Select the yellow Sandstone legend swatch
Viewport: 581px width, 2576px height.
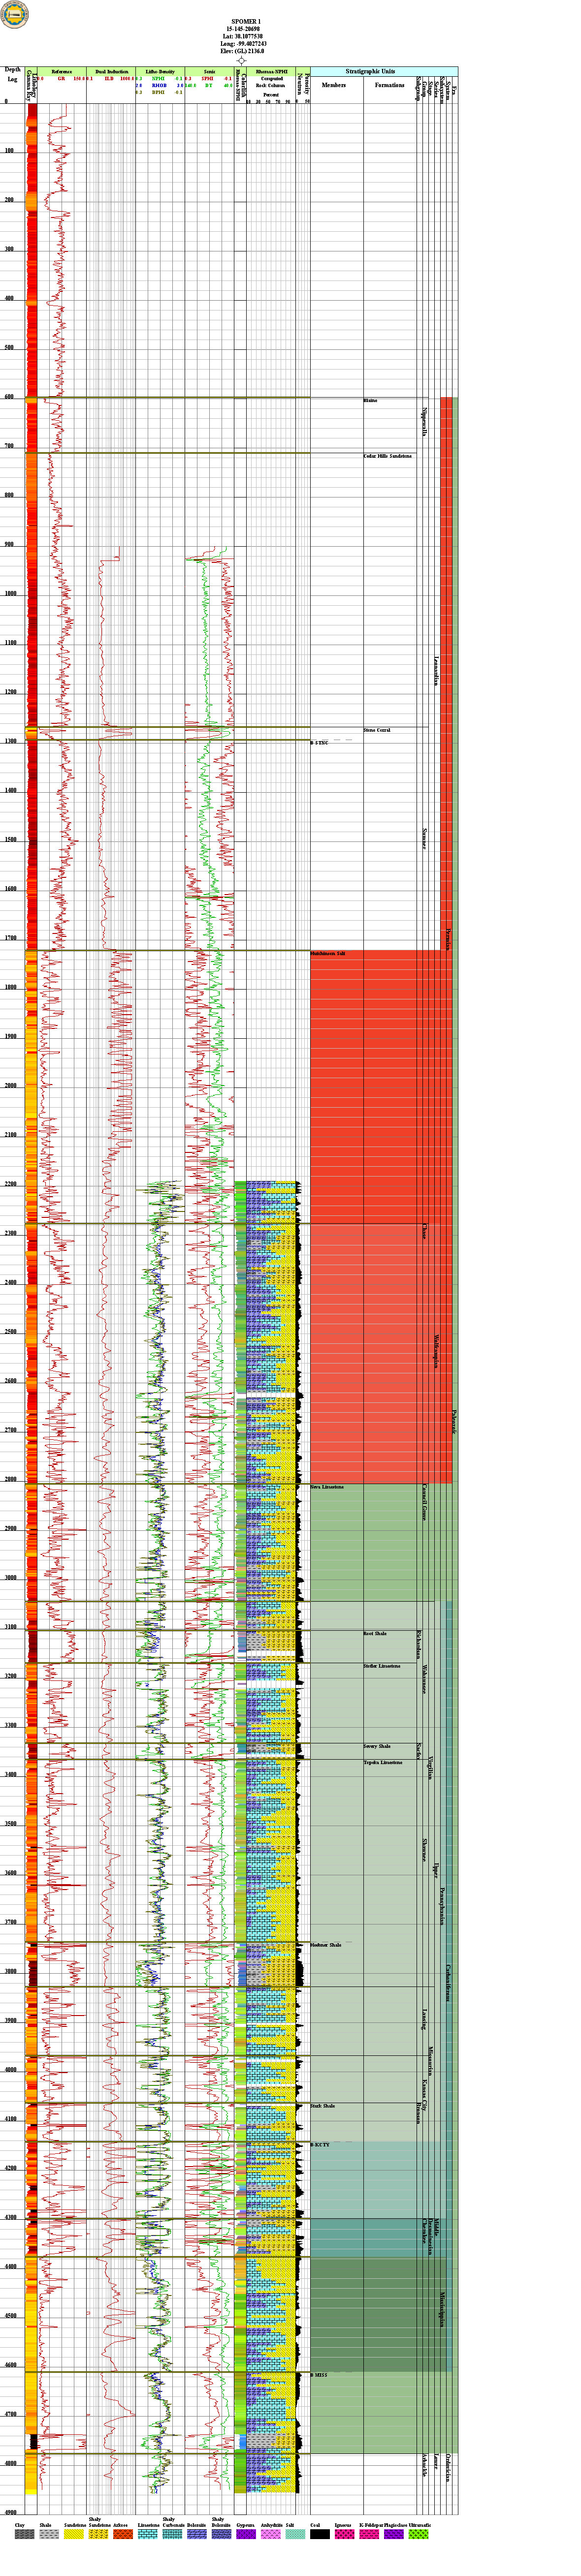tap(74, 2535)
